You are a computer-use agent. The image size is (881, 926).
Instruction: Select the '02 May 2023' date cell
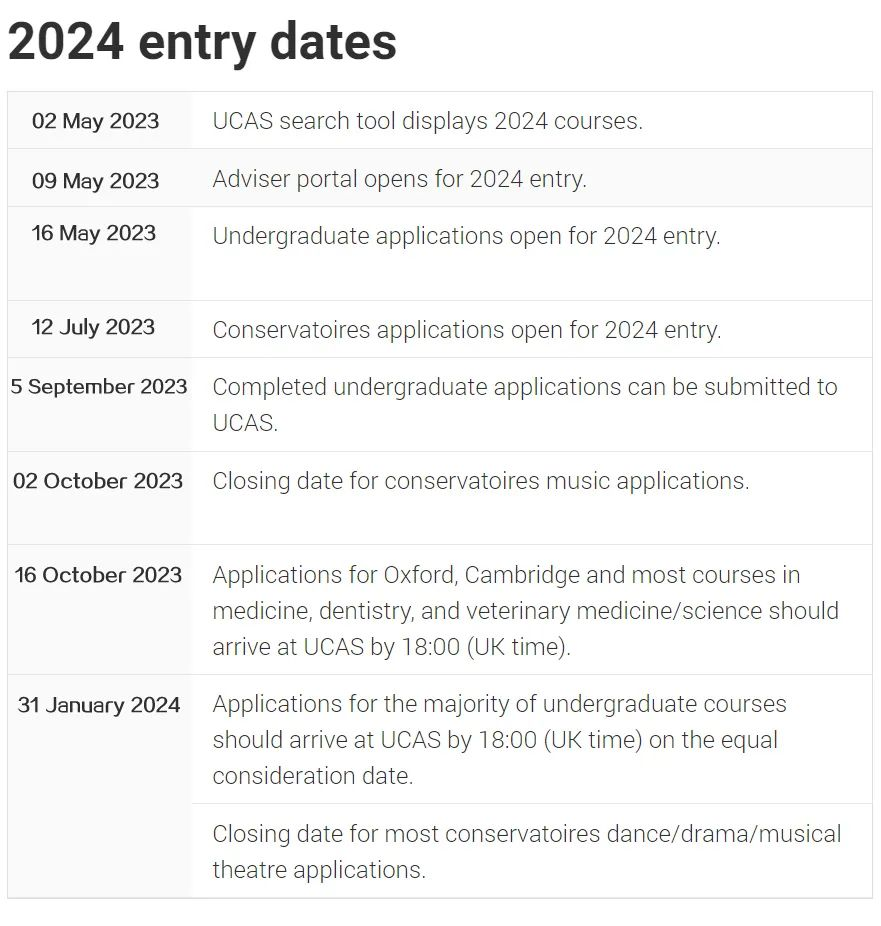pyautogui.click(x=96, y=121)
